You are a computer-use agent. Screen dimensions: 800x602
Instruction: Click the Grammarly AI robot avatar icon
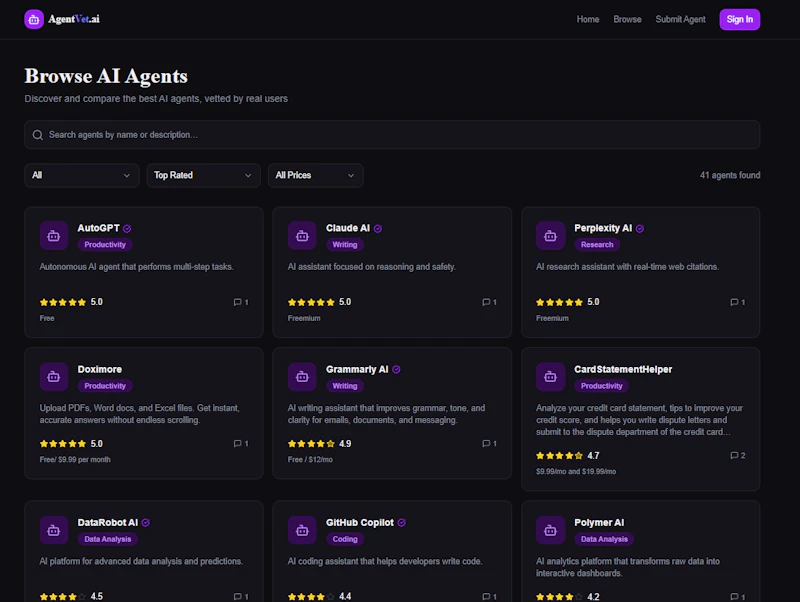pyautogui.click(x=302, y=377)
